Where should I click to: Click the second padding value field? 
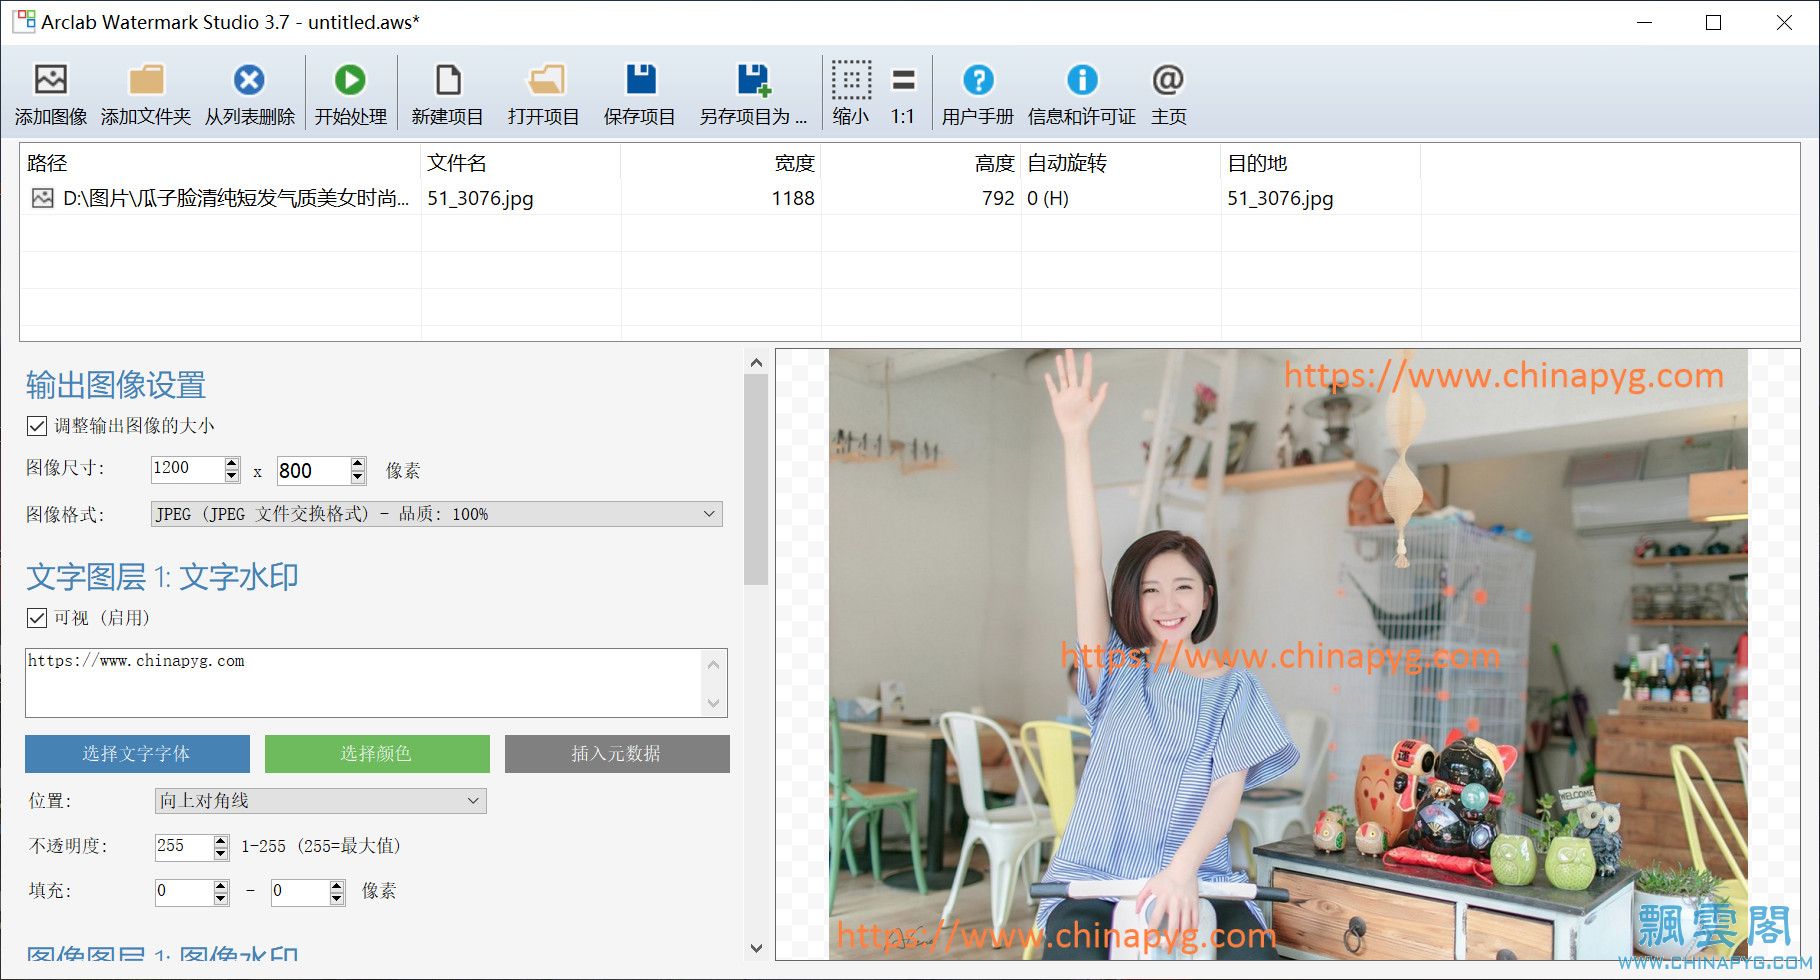coord(300,892)
